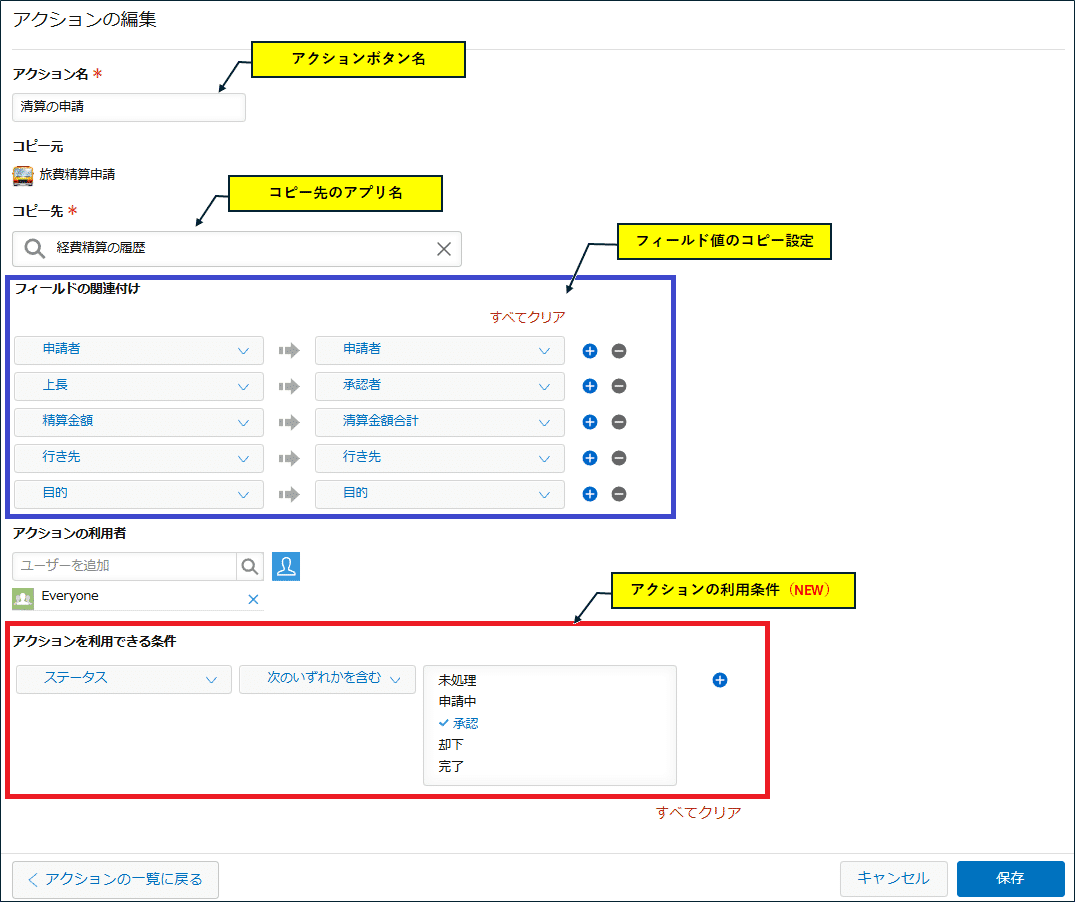This screenshot has height=902, width=1075.
Task: Open the user picker icon beside search
Action: 286,566
